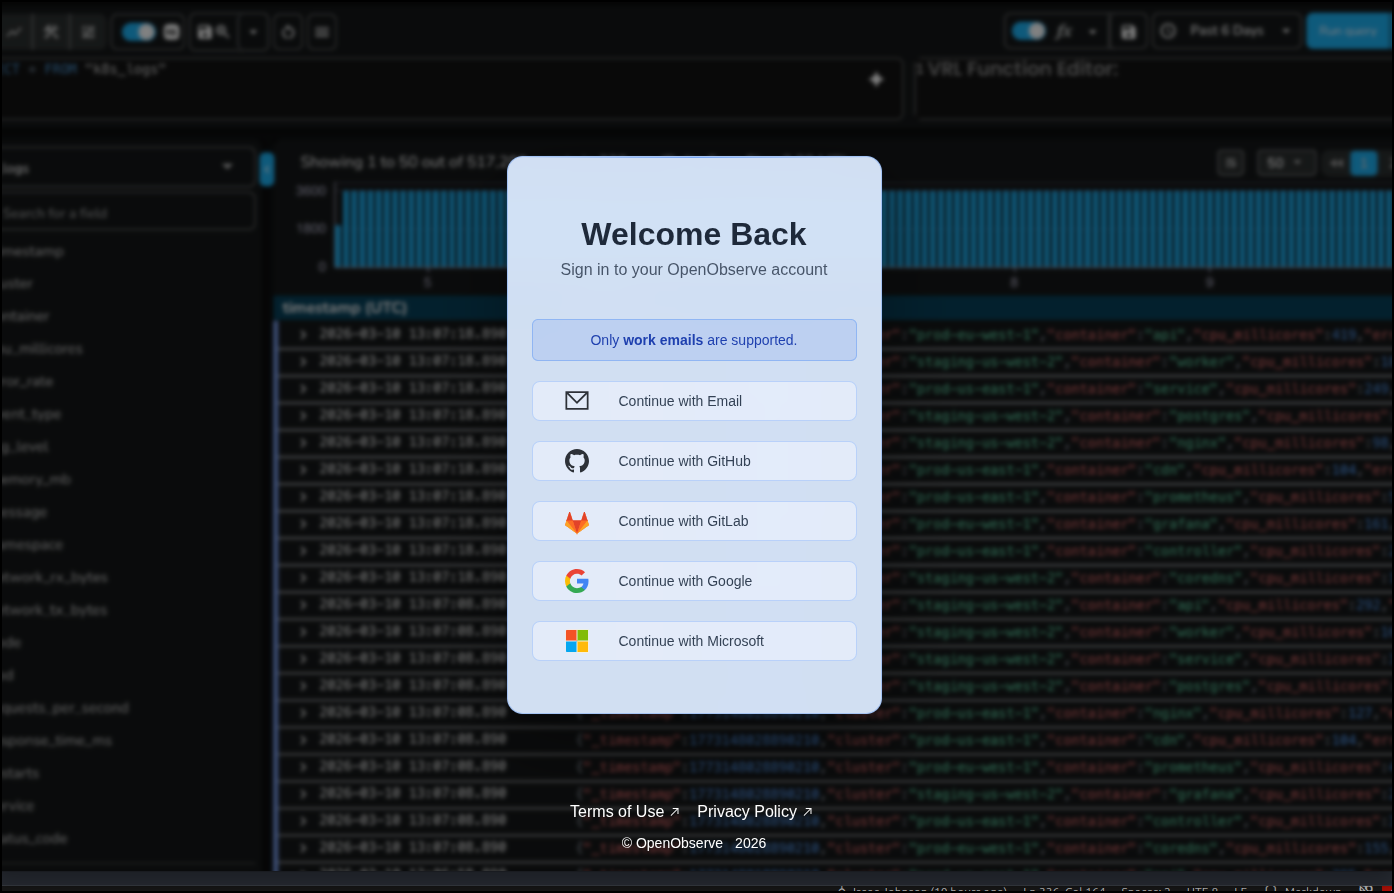Open the Past 6 Days time range dropdown
This screenshot has height=893, width=1394.
click(1227, 31)
